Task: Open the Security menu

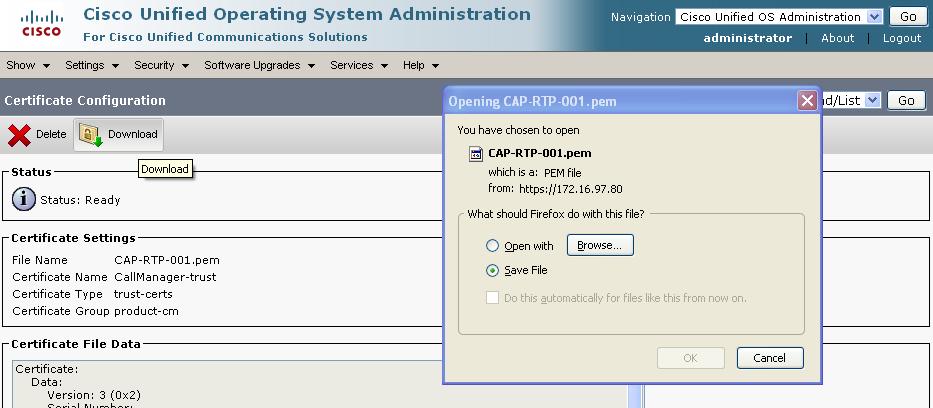Action: pos(161,65)
